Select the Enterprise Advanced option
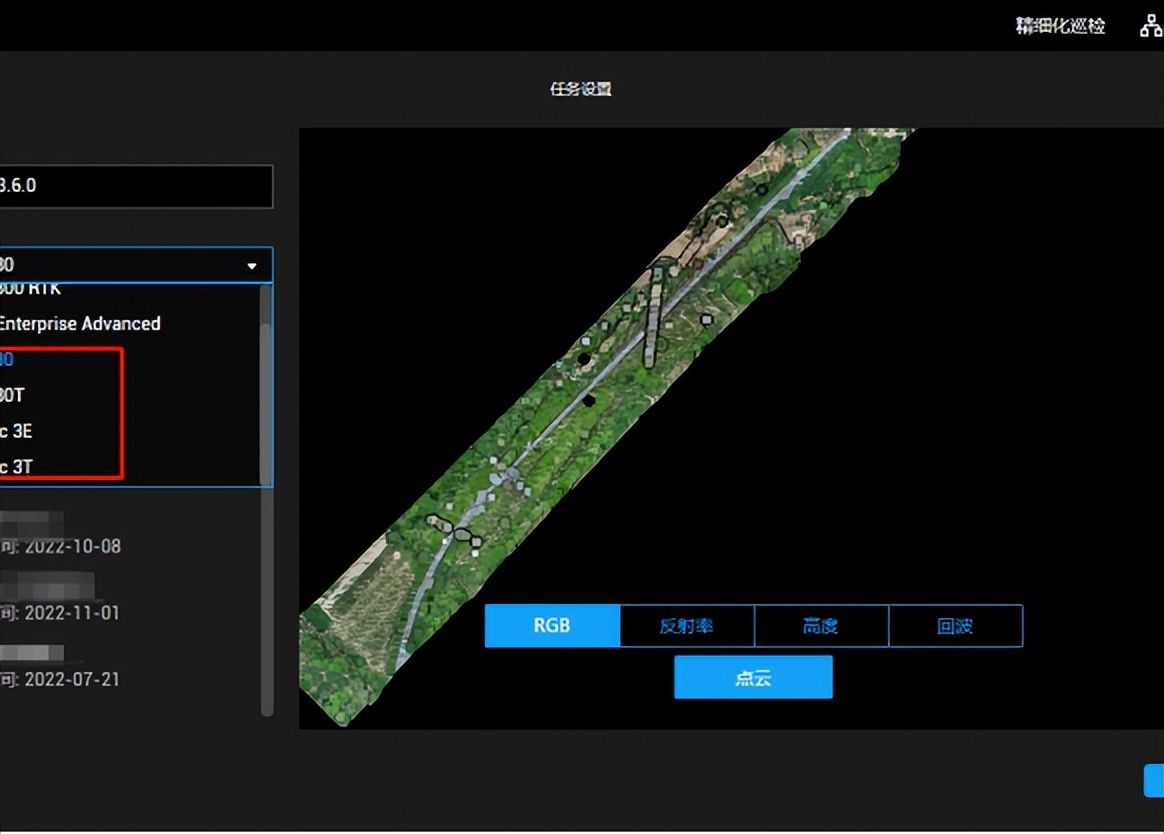This screenshot has width=1164, height=834. coord(80,324)
